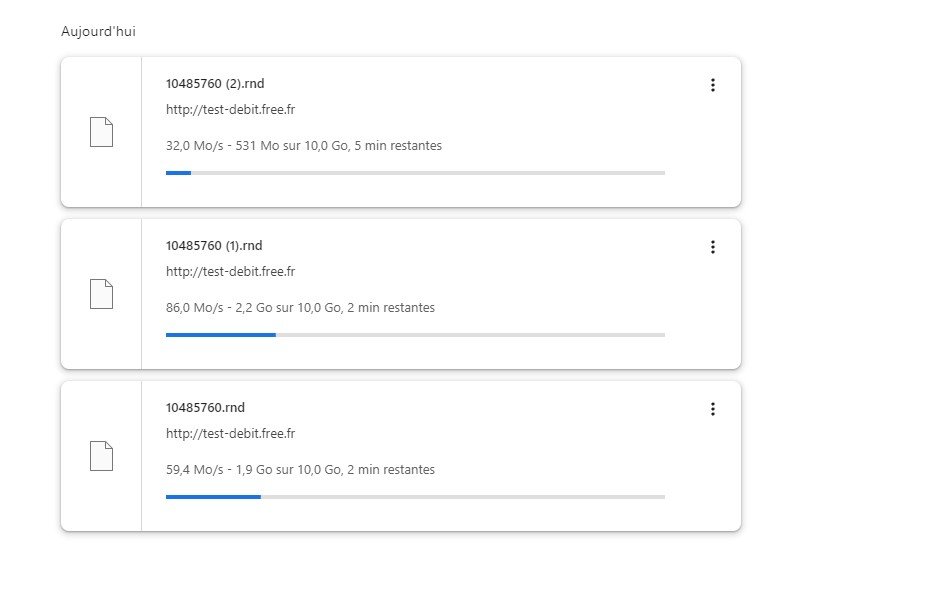Click the file icon for 10485760 (2).rnd

pyautogui.click(x=101, y=132)
